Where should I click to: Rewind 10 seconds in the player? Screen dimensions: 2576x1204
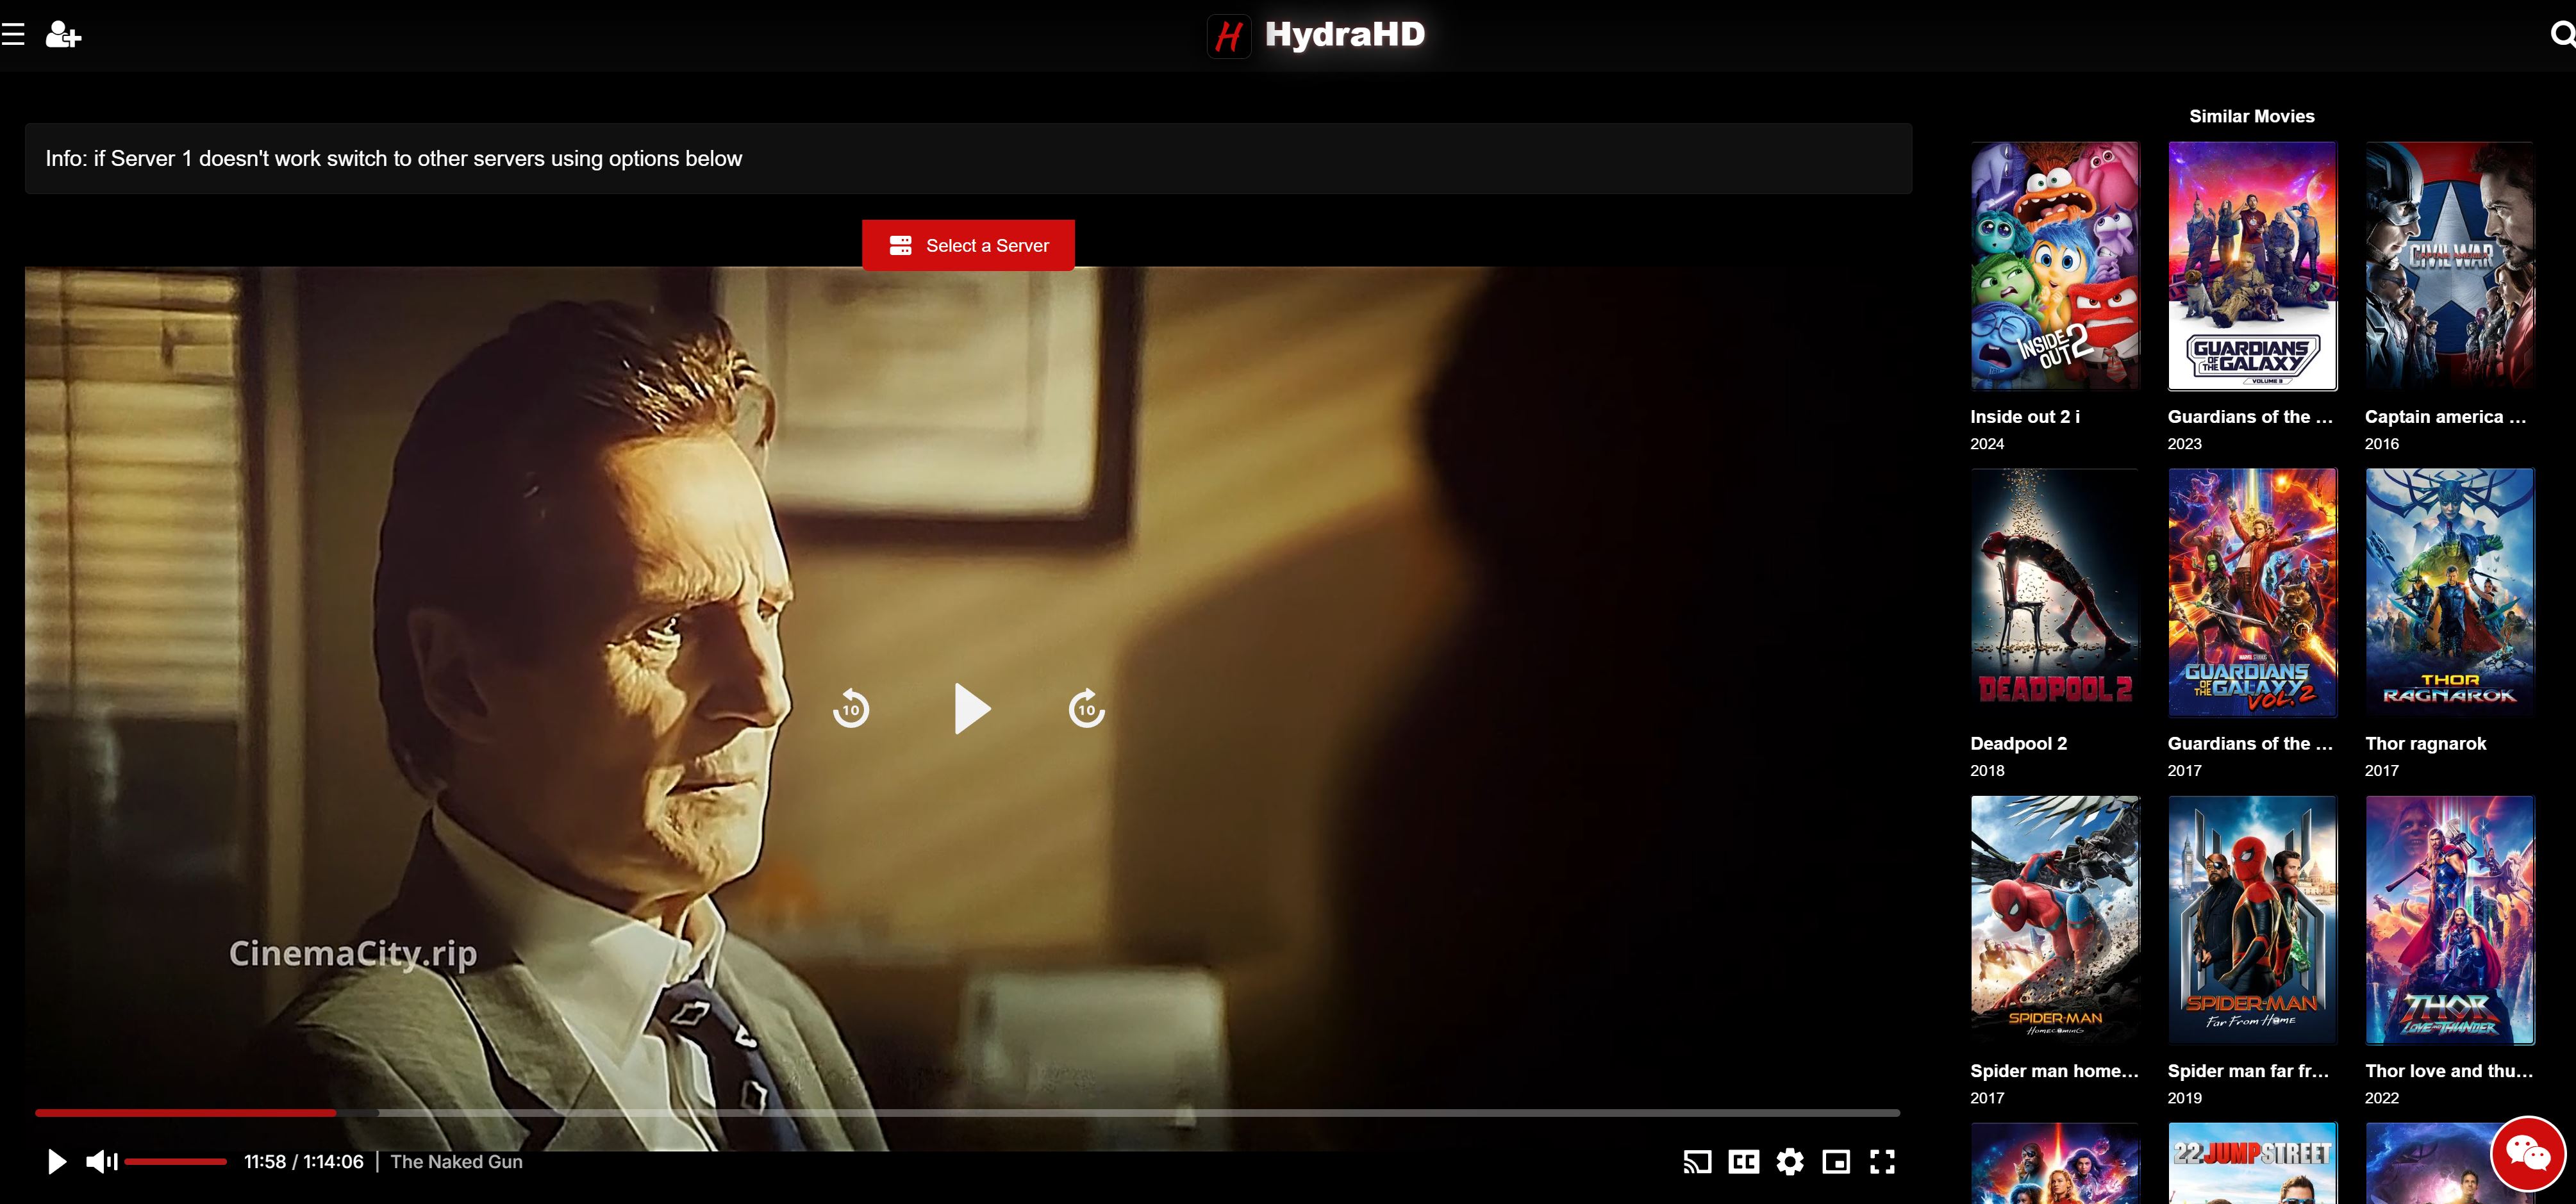tap(851, 708)
